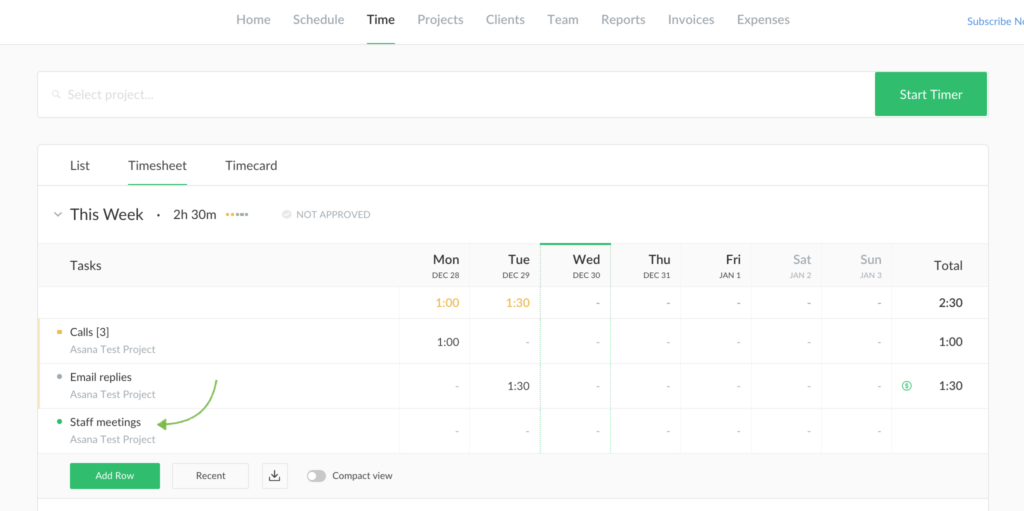Click the NOT APPROVED checkmark icon
The height and width of the screenshot is (511, 1024).
(287, 214)
